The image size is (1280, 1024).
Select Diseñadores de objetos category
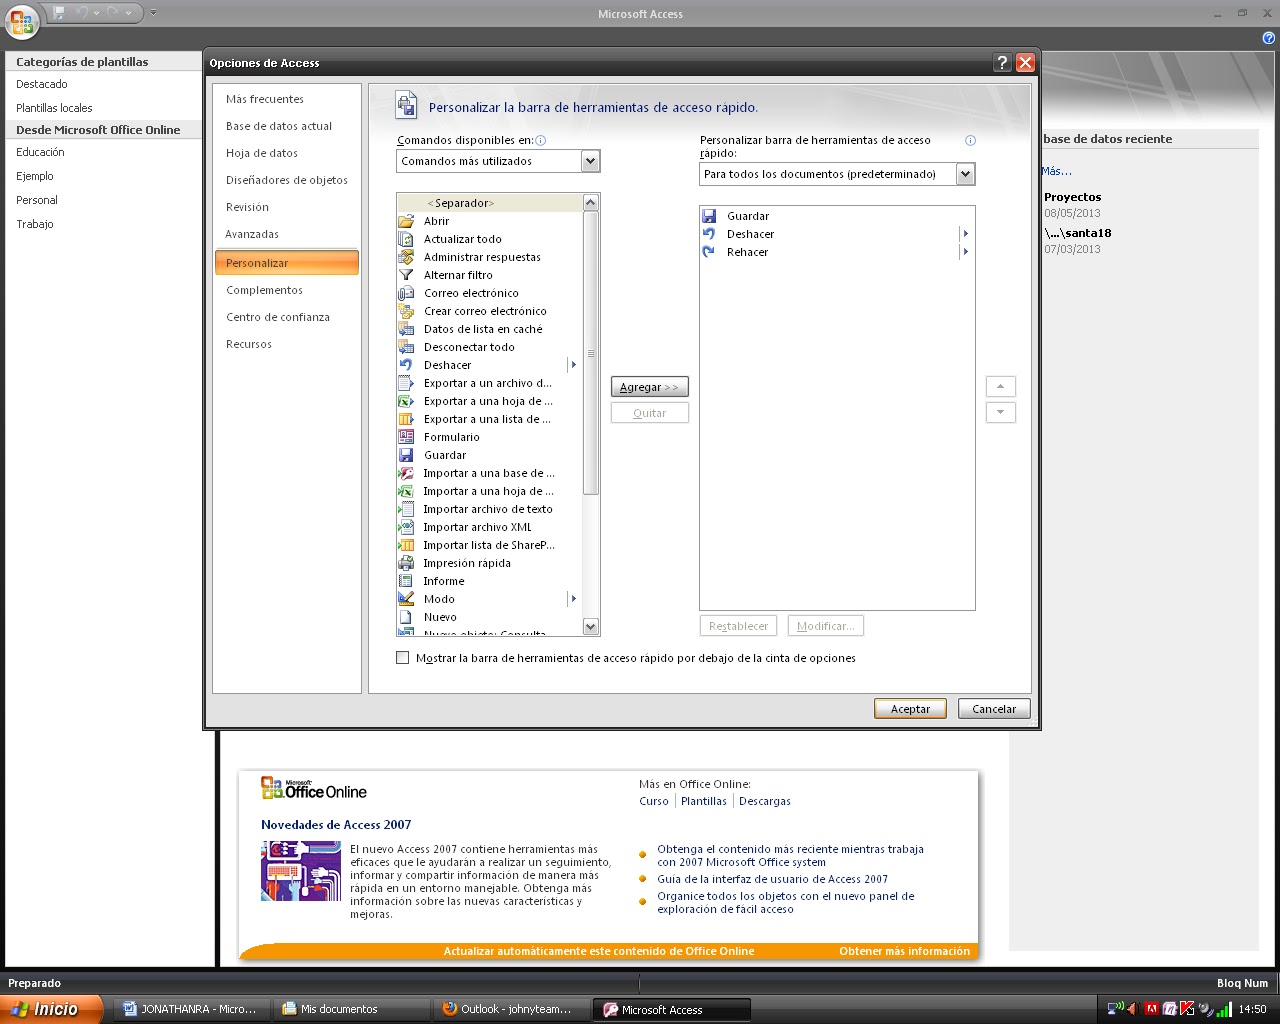(286, 180)
